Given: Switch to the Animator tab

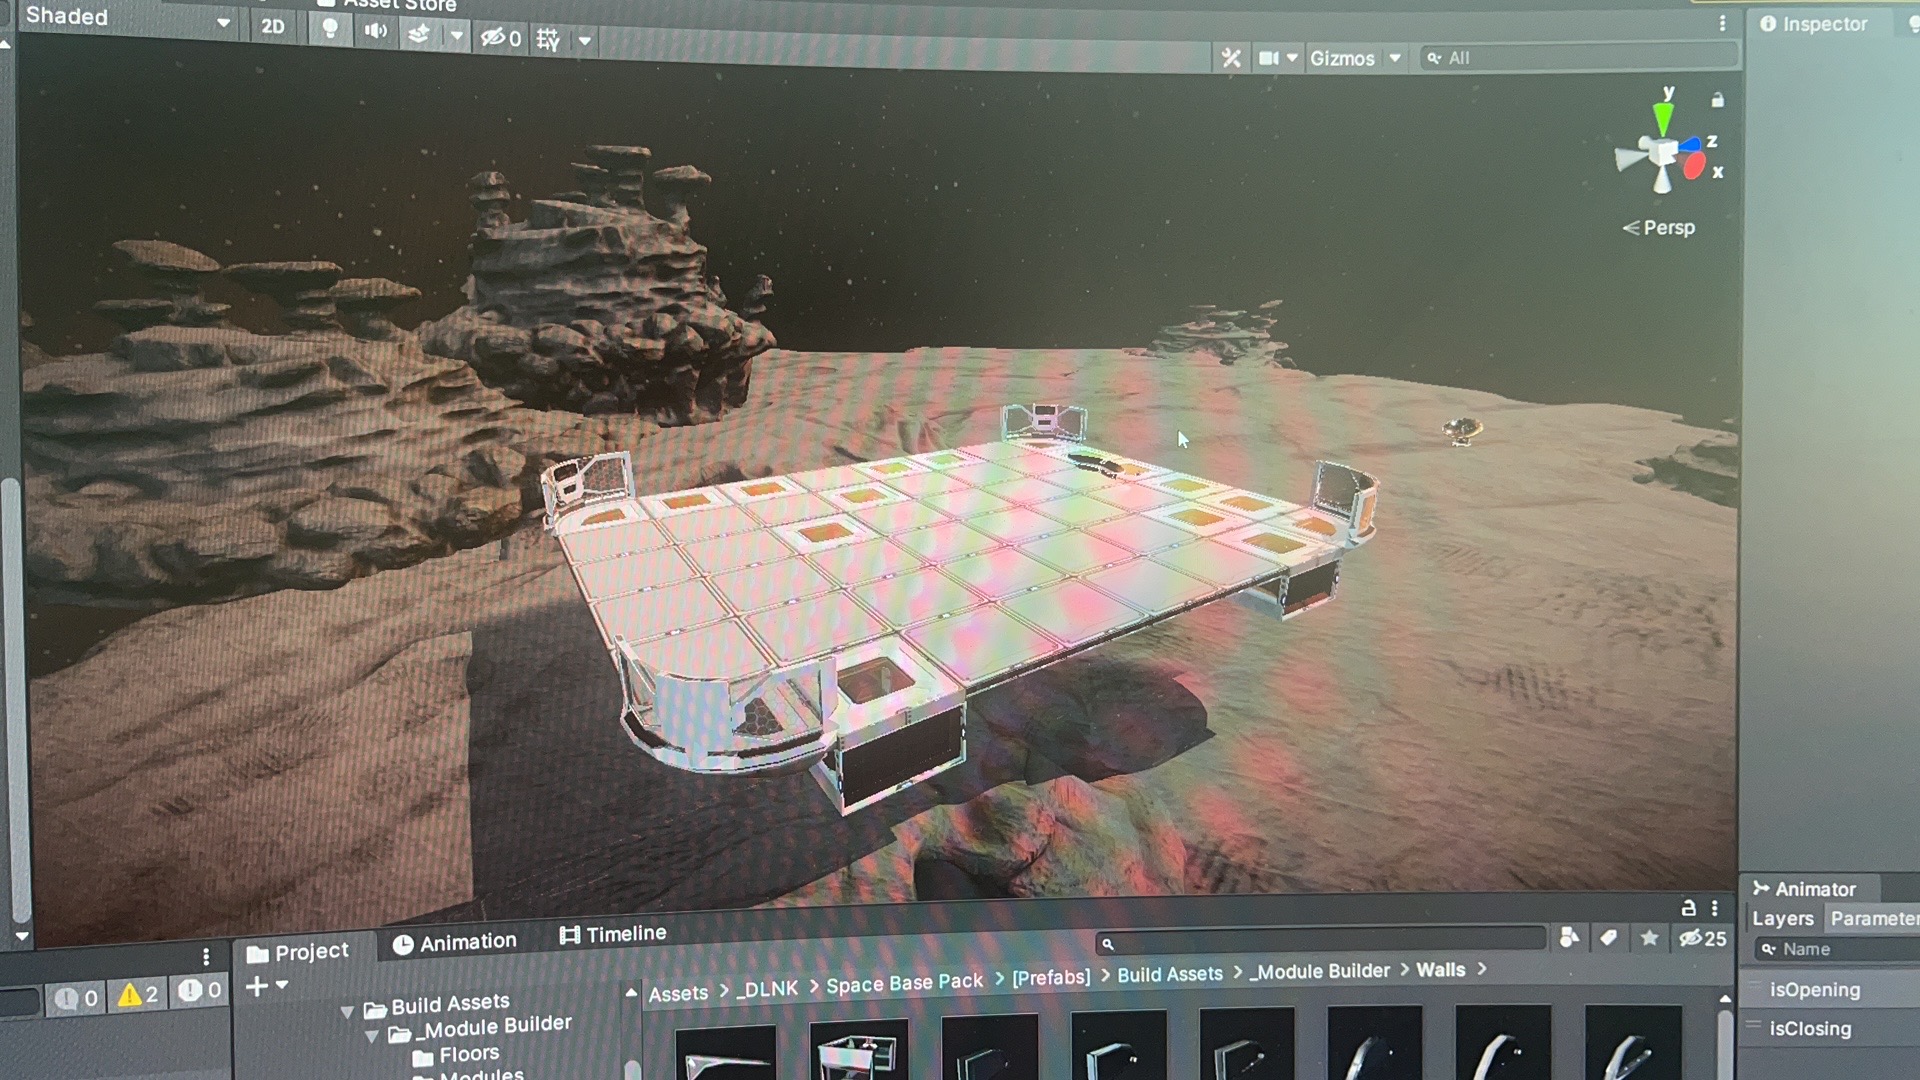Looking at the screenshot, I should [x=1805, y=889].
